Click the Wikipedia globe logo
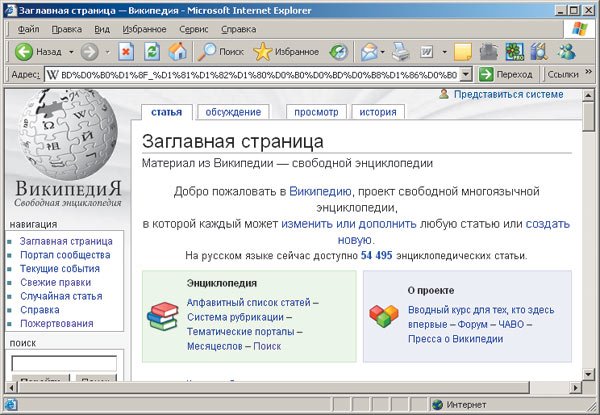The width and height of the screenshot is (600, 415). (x=66, y=132)
